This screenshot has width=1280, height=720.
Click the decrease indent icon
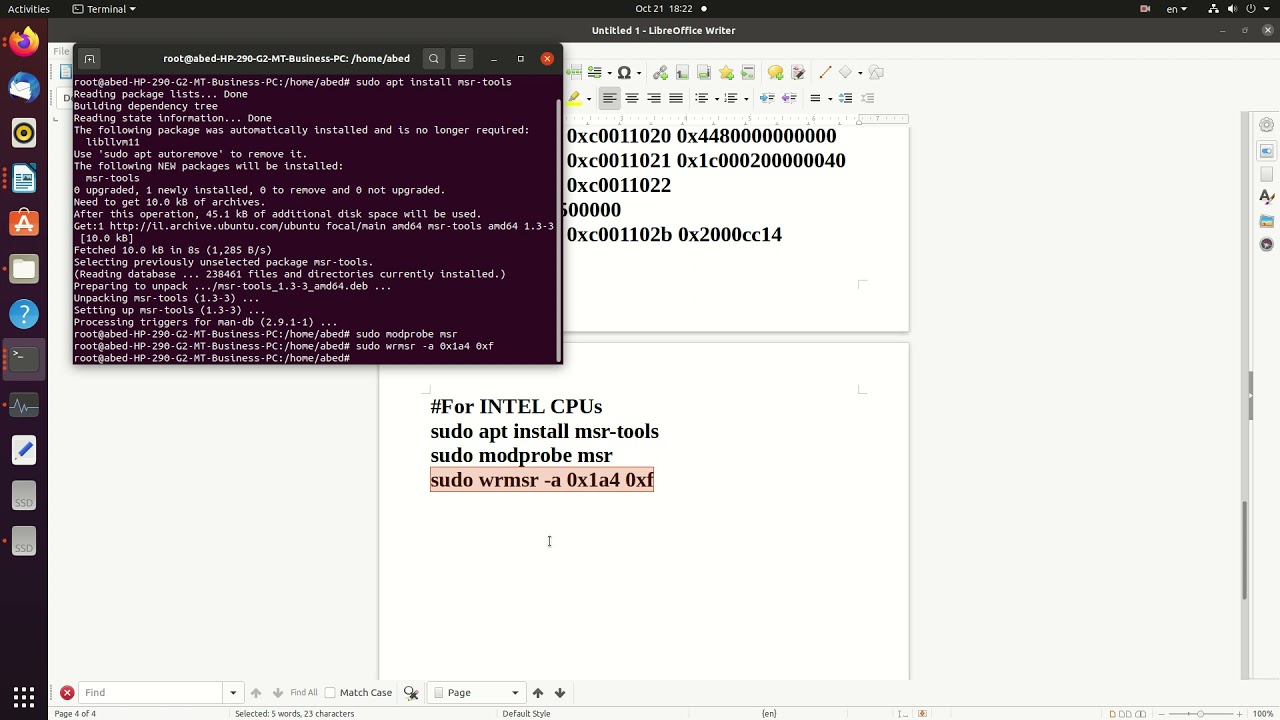(789, 98)
